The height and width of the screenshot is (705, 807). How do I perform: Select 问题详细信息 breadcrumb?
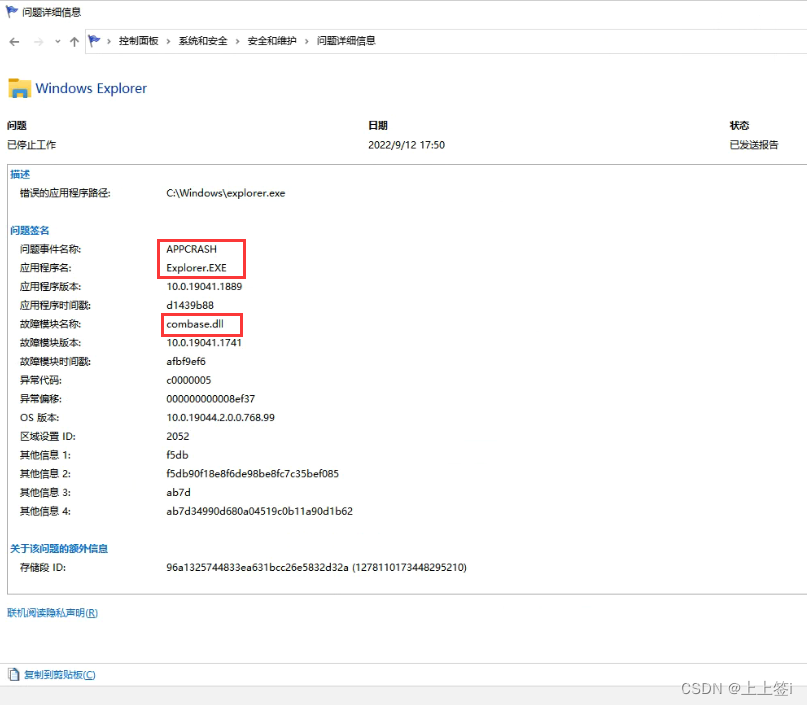point(346,41)
